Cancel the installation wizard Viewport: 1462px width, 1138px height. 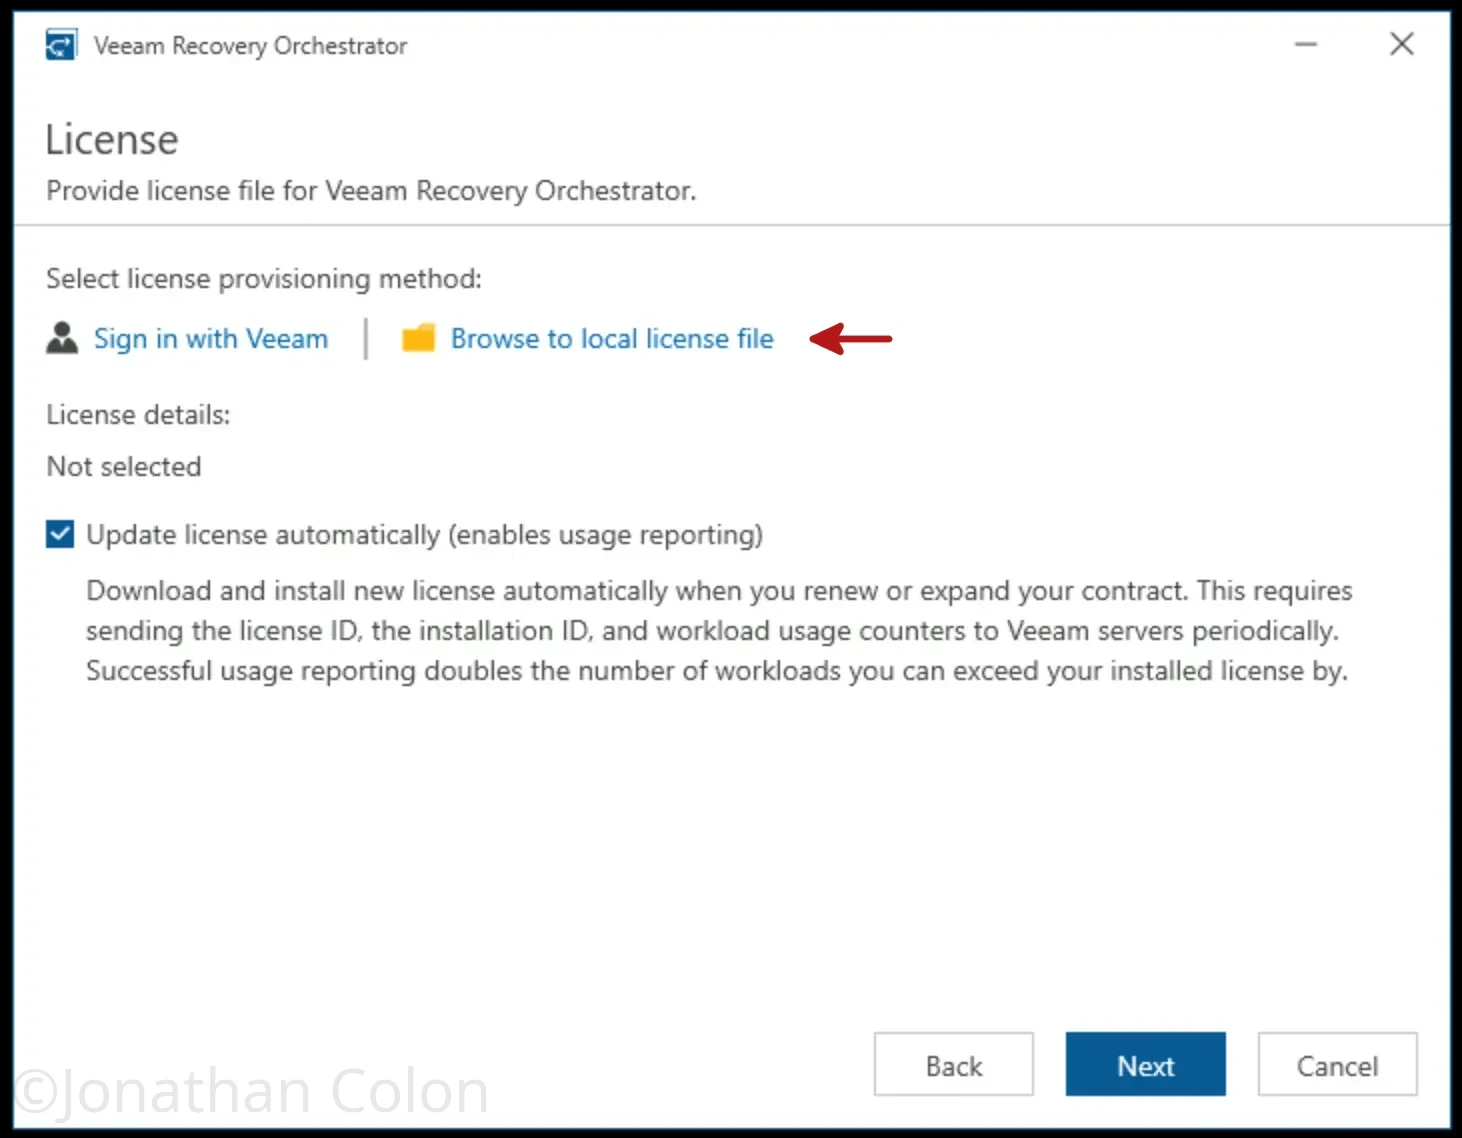(x=1338, y=1065)
